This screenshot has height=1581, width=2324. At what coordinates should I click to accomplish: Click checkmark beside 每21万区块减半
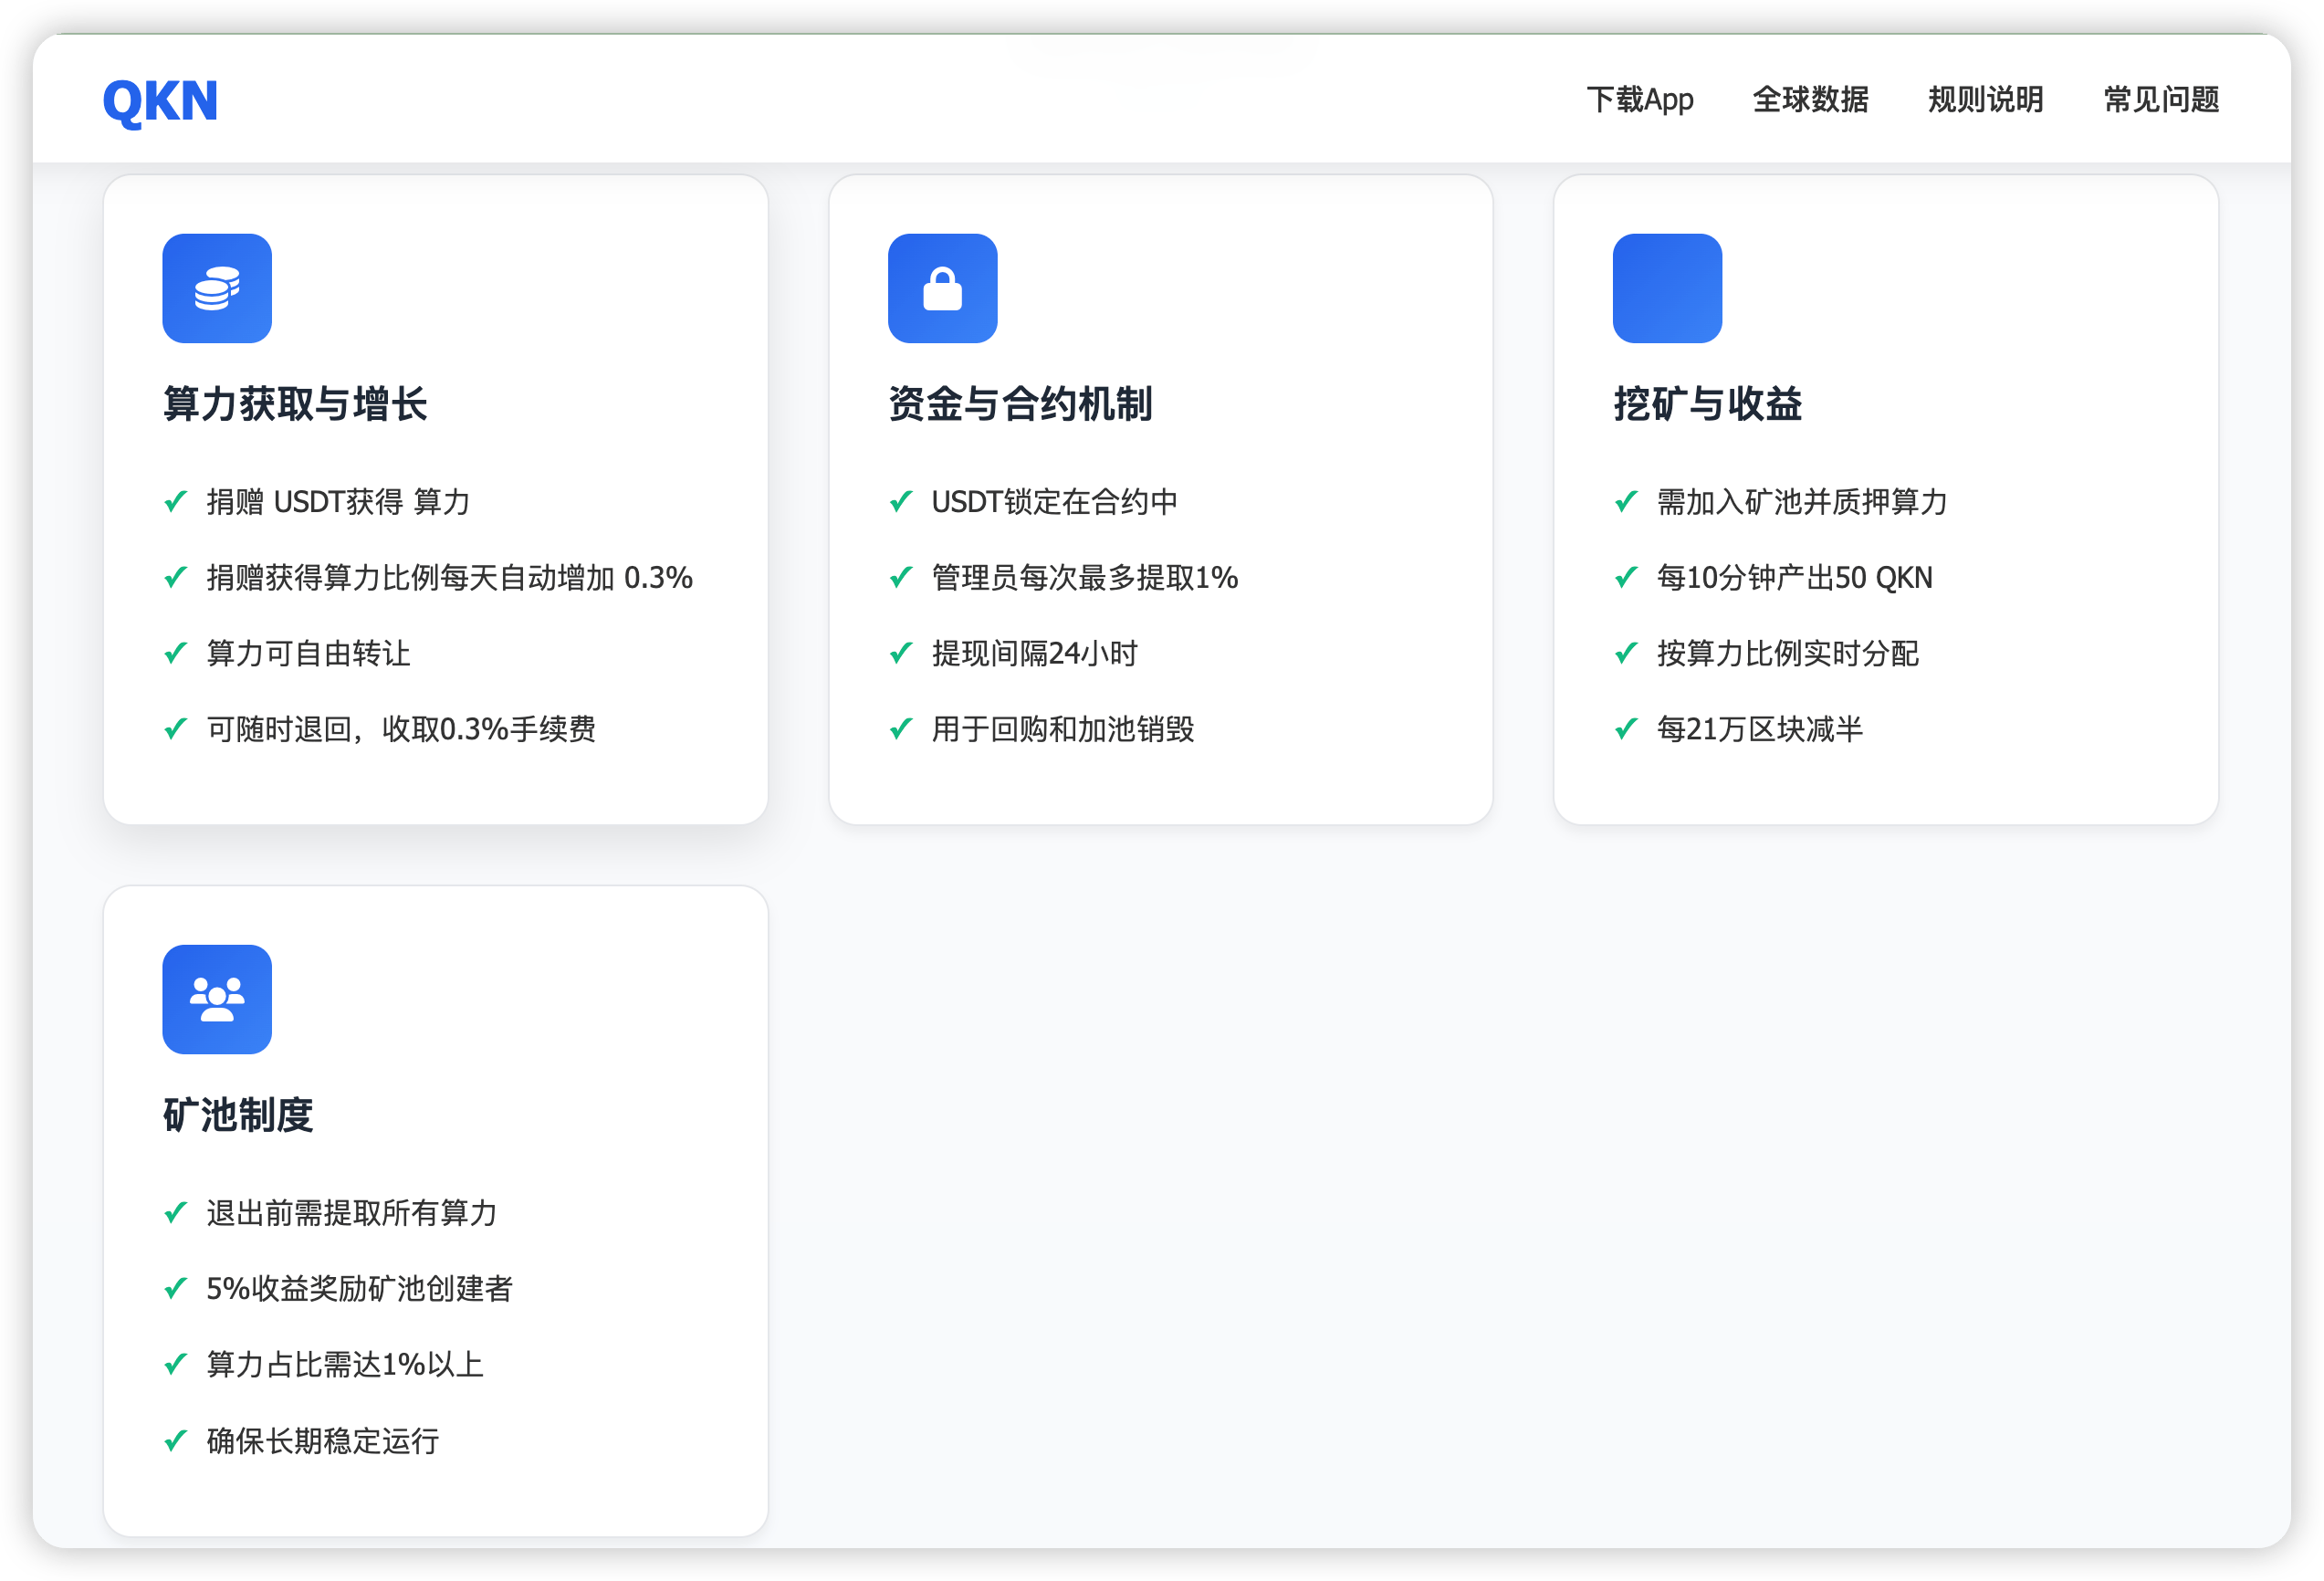pos(1626,729)
